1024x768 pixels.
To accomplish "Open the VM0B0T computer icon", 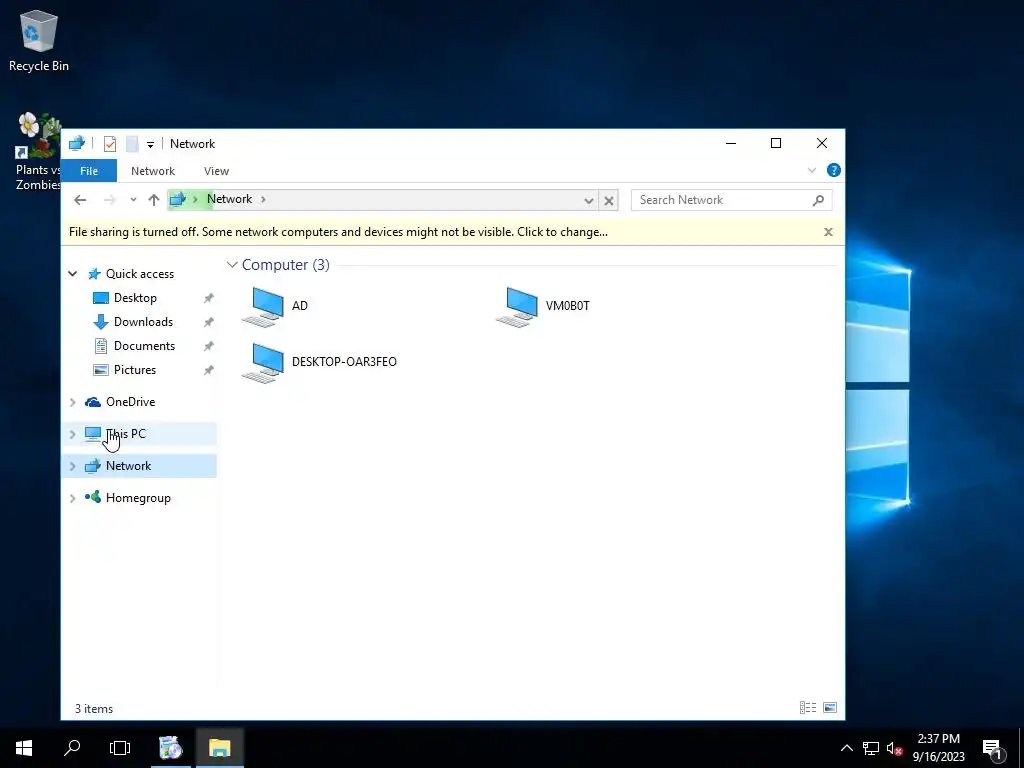I will [517, 306].
